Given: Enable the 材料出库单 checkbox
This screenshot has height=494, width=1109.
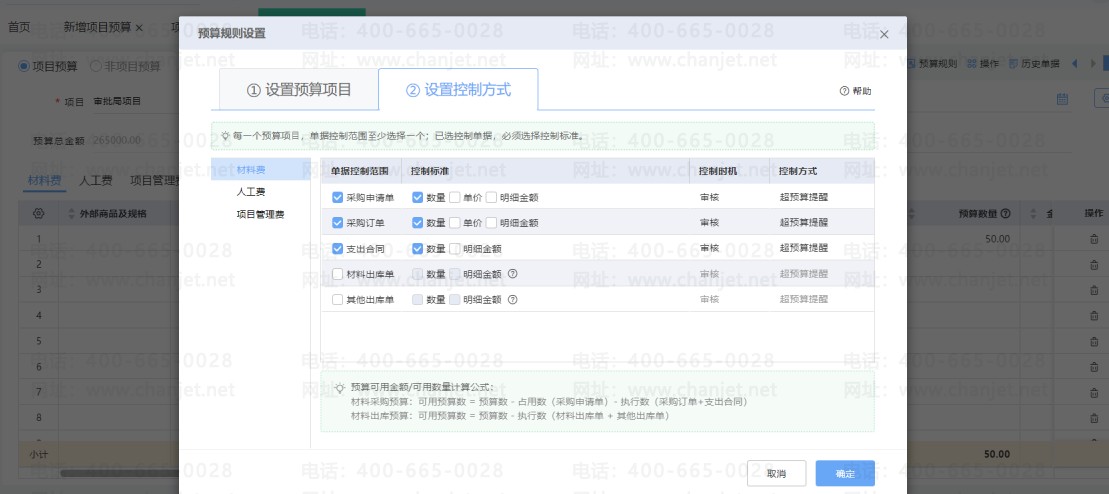Looking at the screenshot, I should coord(337,274).
